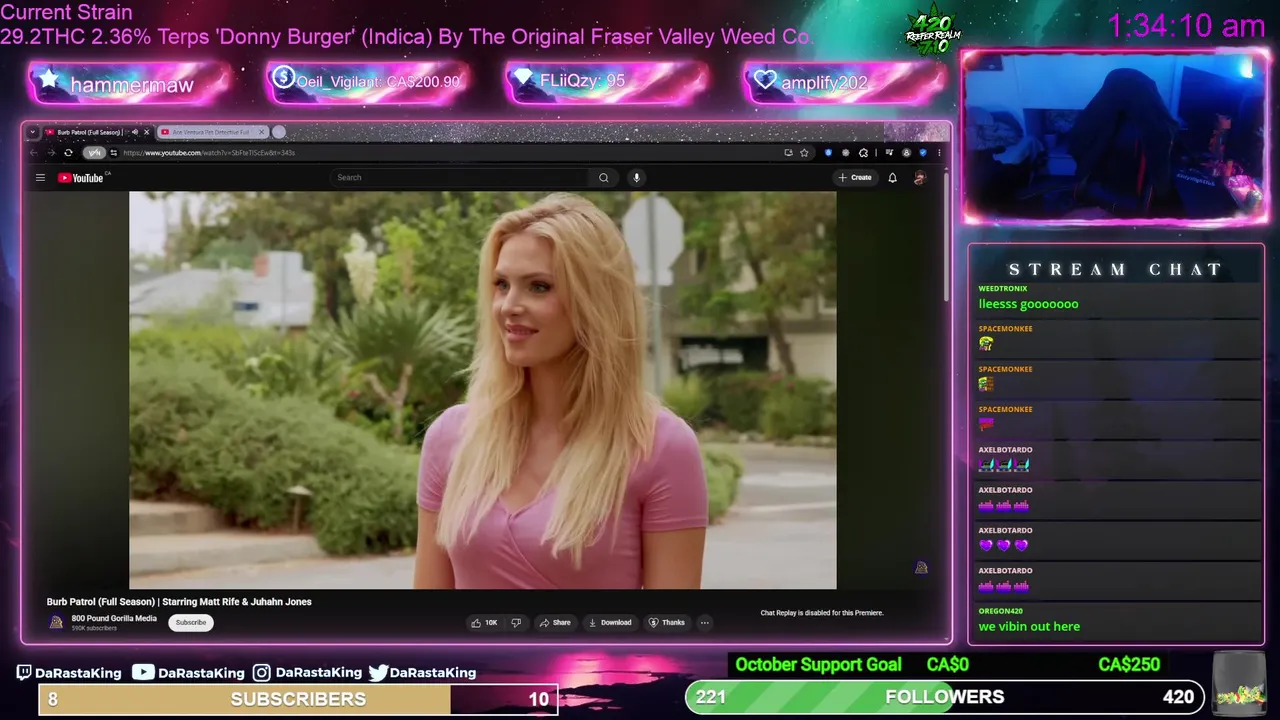Screen dimensions: 1280x720
Task: Click the 1:34:10 am clock
Action: pyautogui.click(x=1186, y=27)
